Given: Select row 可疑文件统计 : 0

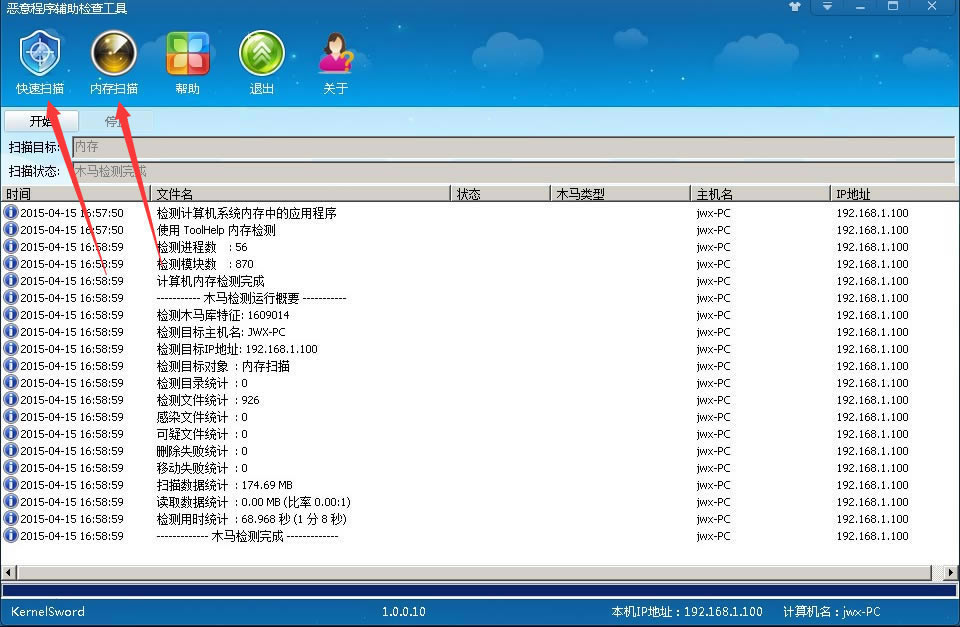Looking at the screenshot, I should click(480, 434).
